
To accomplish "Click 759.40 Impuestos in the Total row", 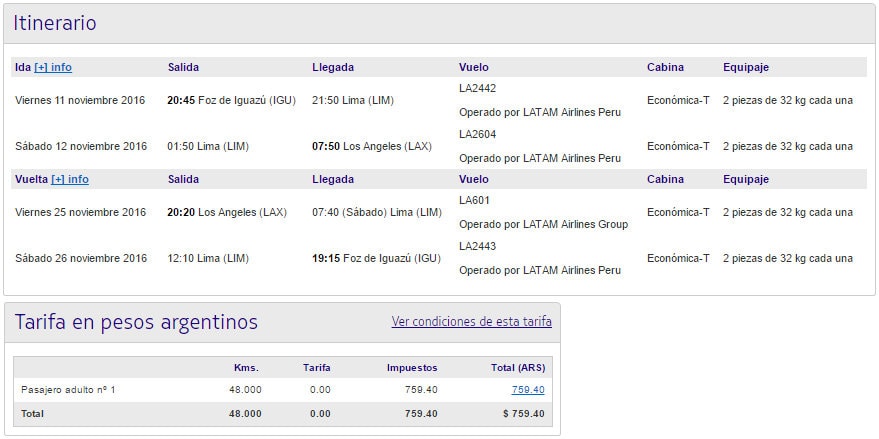I will [421, 414].
